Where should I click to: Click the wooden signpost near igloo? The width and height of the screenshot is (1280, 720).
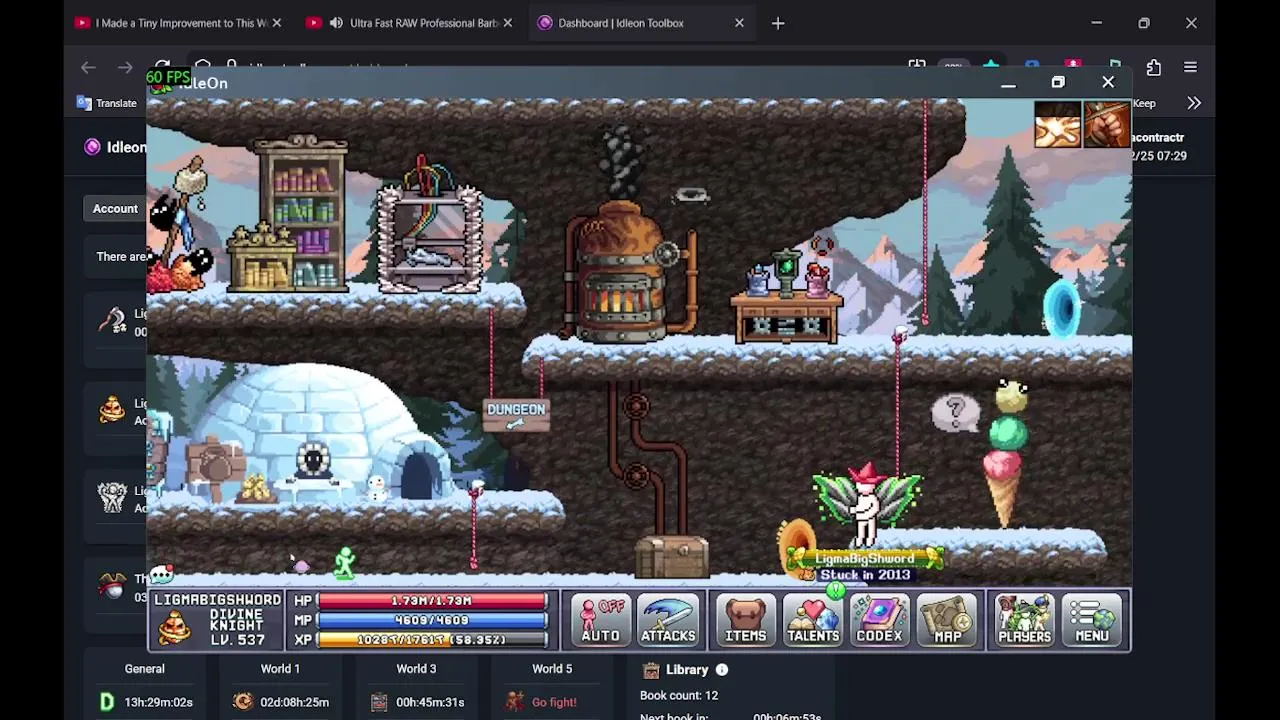pos(213,468)
